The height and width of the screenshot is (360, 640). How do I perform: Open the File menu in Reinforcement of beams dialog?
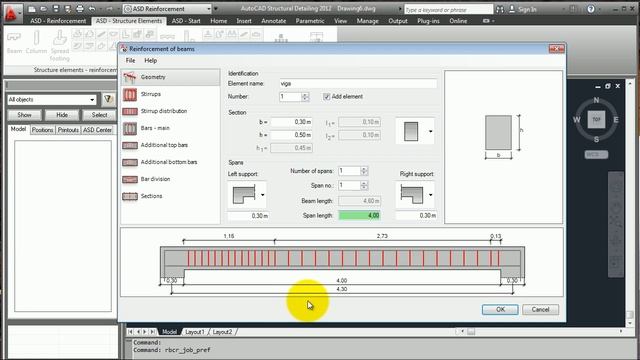coord(130,60)
